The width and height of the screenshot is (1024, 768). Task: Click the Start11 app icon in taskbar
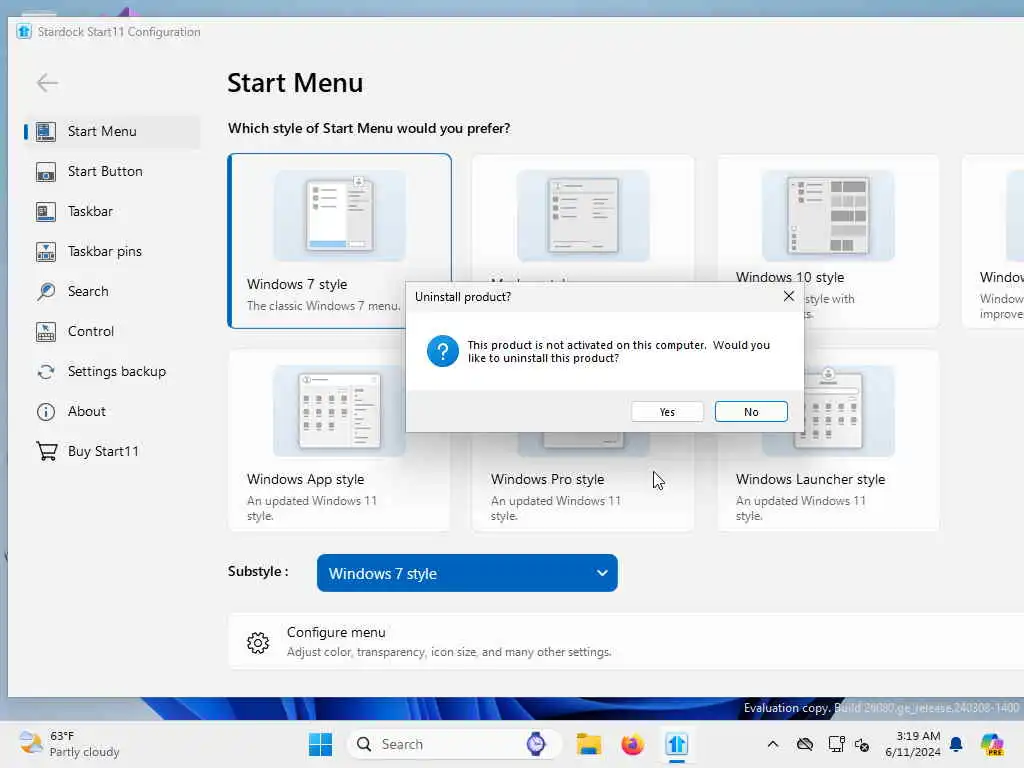click(677, 744)
